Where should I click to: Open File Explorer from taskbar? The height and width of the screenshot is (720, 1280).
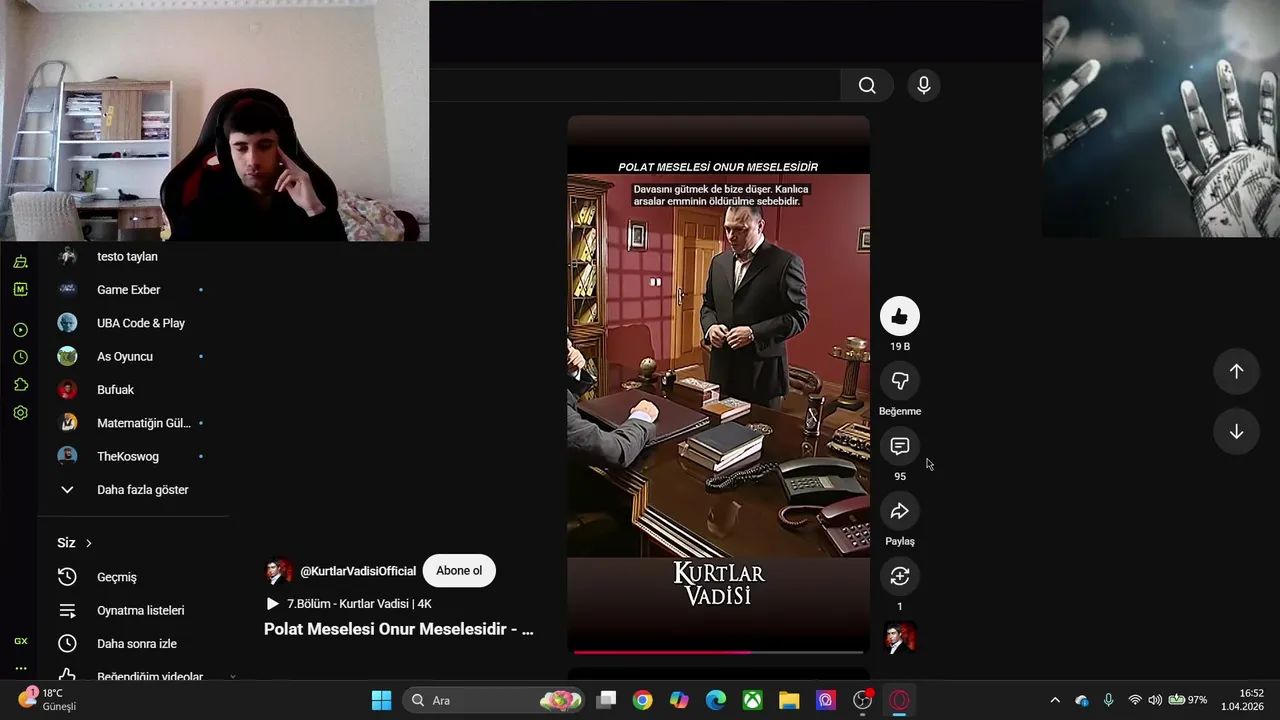[789, 700]
